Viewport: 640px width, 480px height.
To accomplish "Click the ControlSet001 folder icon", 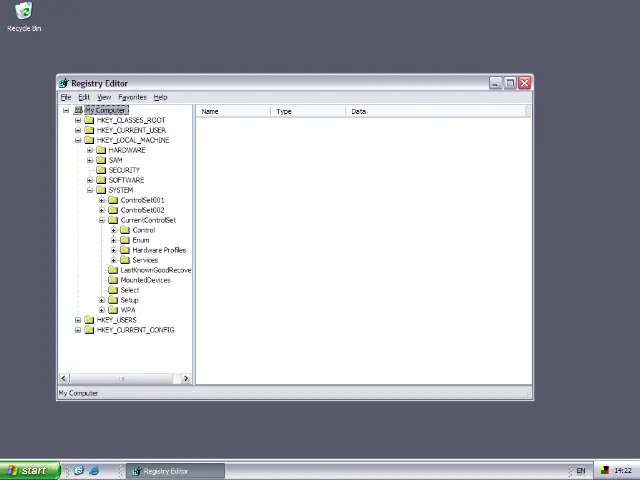I will coord(113,200).
